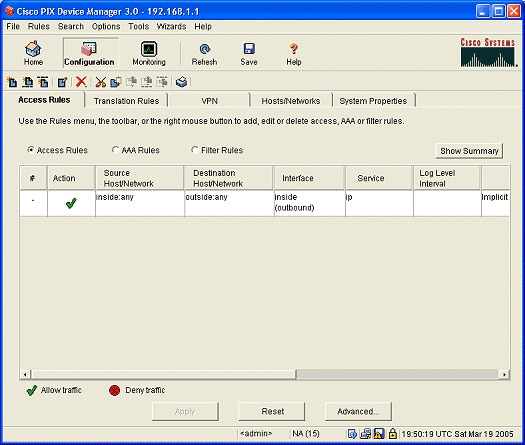Select the 'ip' service cell

tap(379, 203)
